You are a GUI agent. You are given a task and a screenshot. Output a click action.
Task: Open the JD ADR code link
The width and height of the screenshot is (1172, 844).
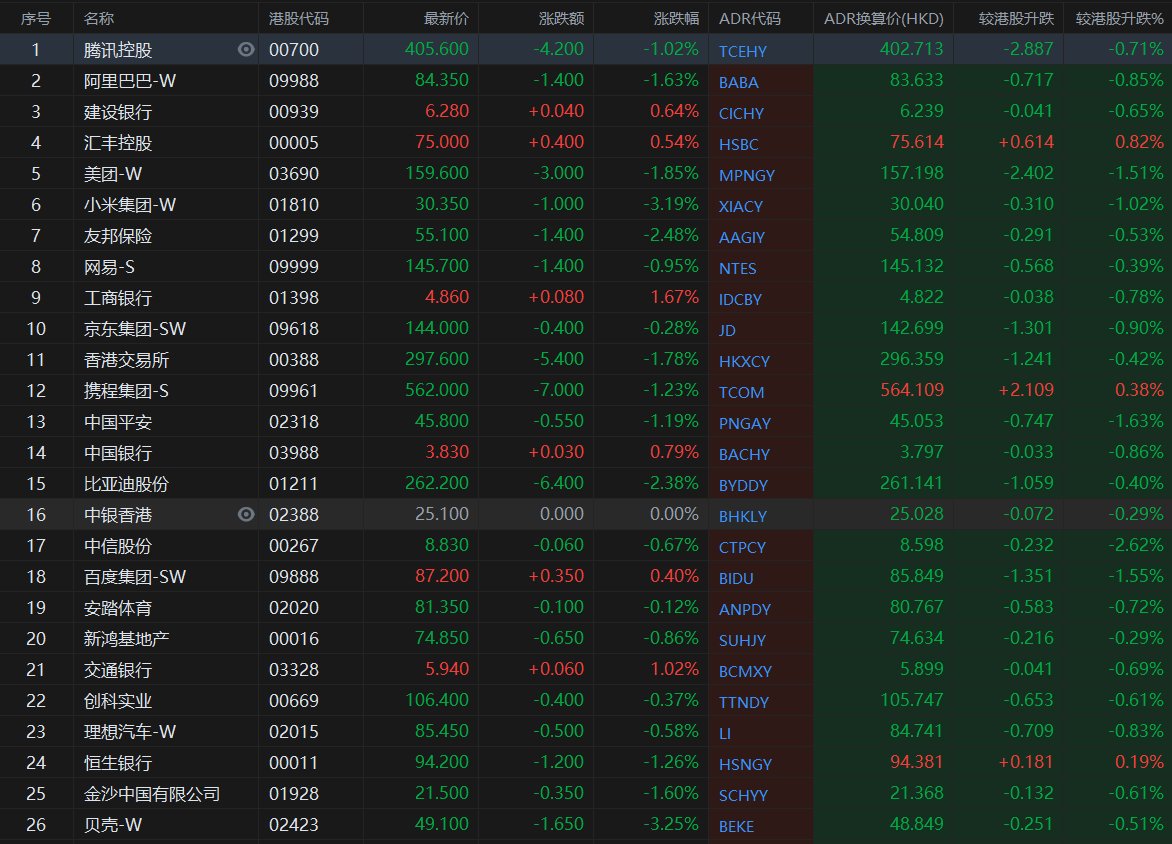click(x=727, y=330)
